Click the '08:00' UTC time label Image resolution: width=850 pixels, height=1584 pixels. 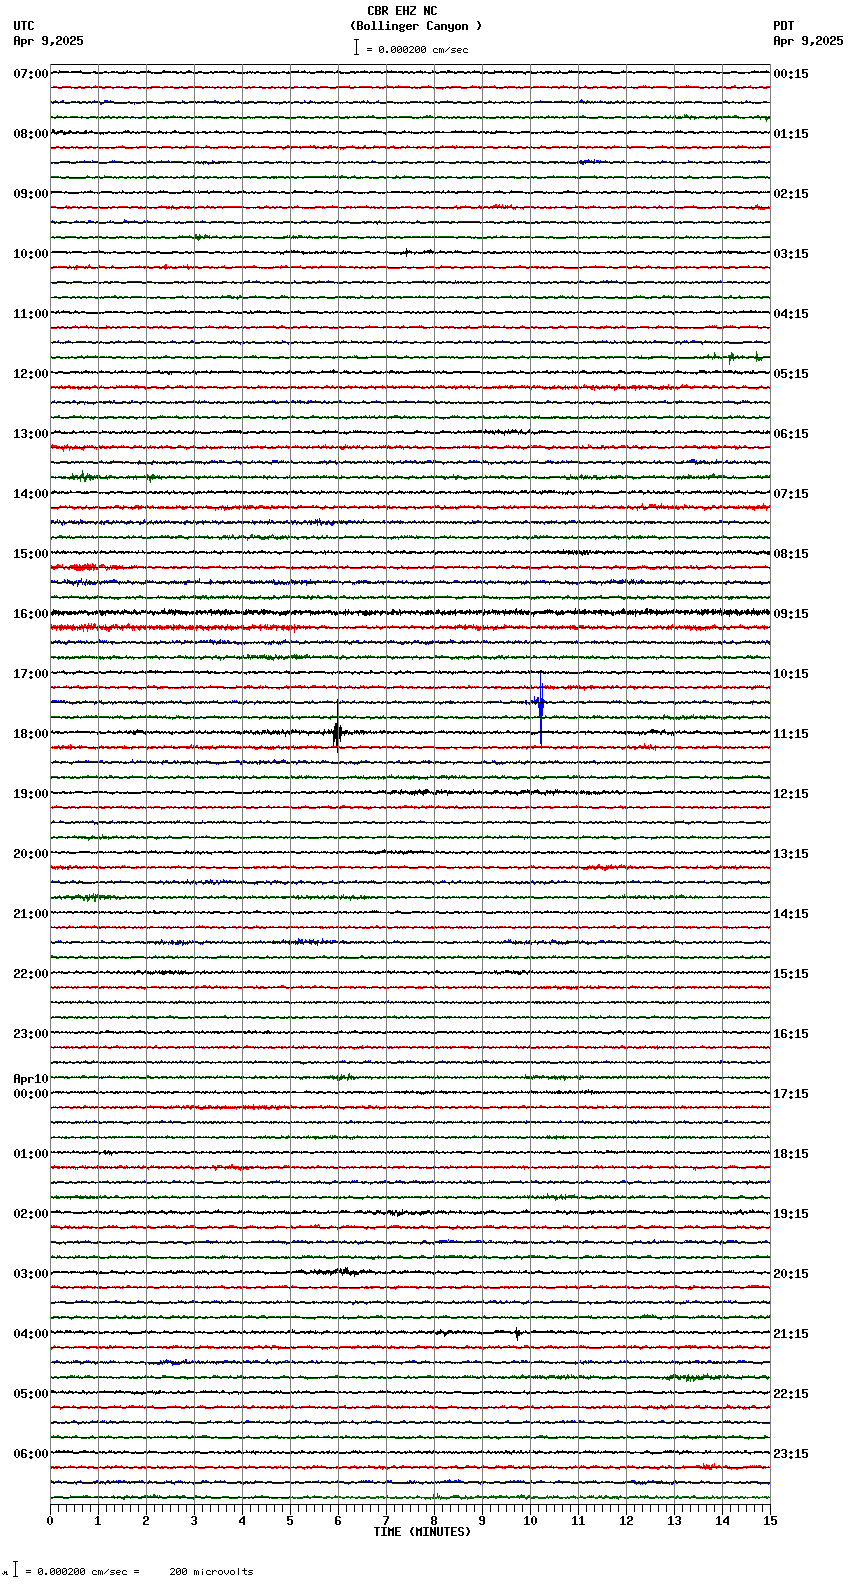(x=31, y=134)
